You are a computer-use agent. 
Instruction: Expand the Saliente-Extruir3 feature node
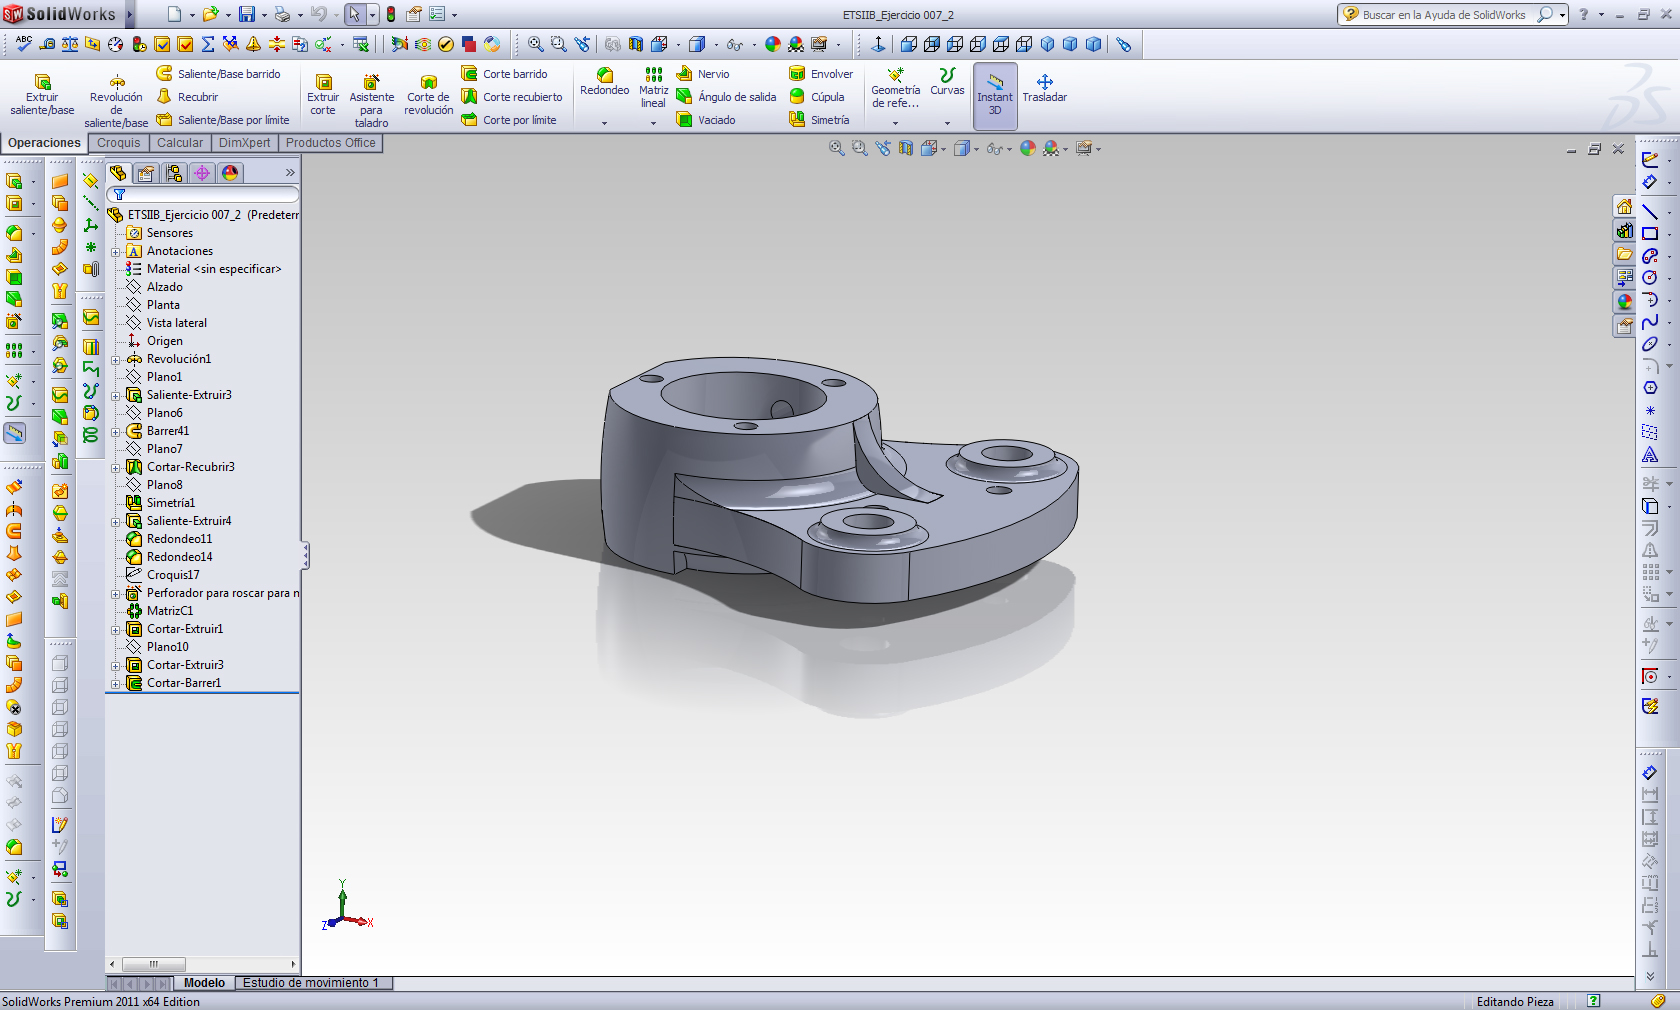point(116,396)
